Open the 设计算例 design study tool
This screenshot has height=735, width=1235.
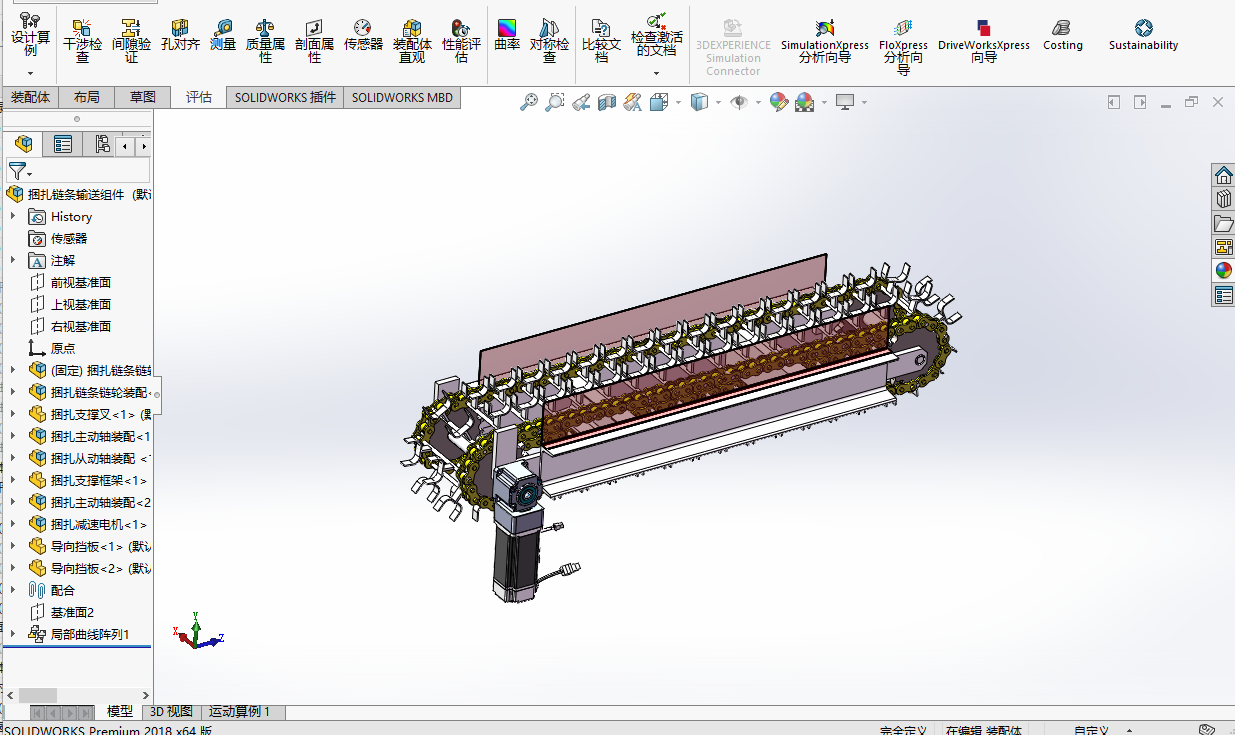tap(30, 35)
